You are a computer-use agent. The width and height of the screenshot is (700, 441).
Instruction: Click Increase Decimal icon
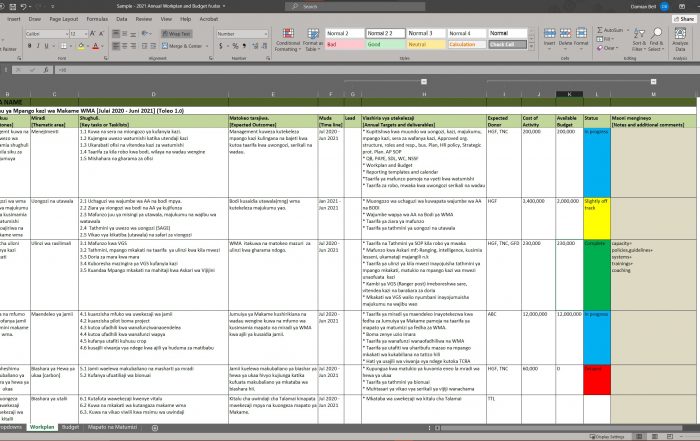point(255,46)
